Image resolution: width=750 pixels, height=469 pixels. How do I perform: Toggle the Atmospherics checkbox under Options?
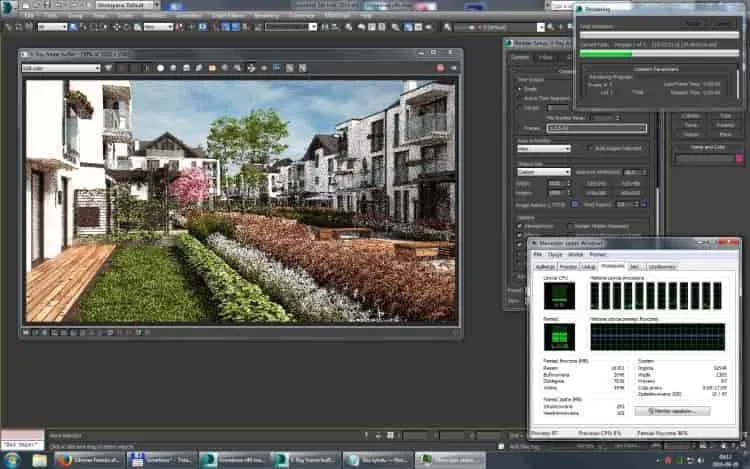[x=520, y=226]
